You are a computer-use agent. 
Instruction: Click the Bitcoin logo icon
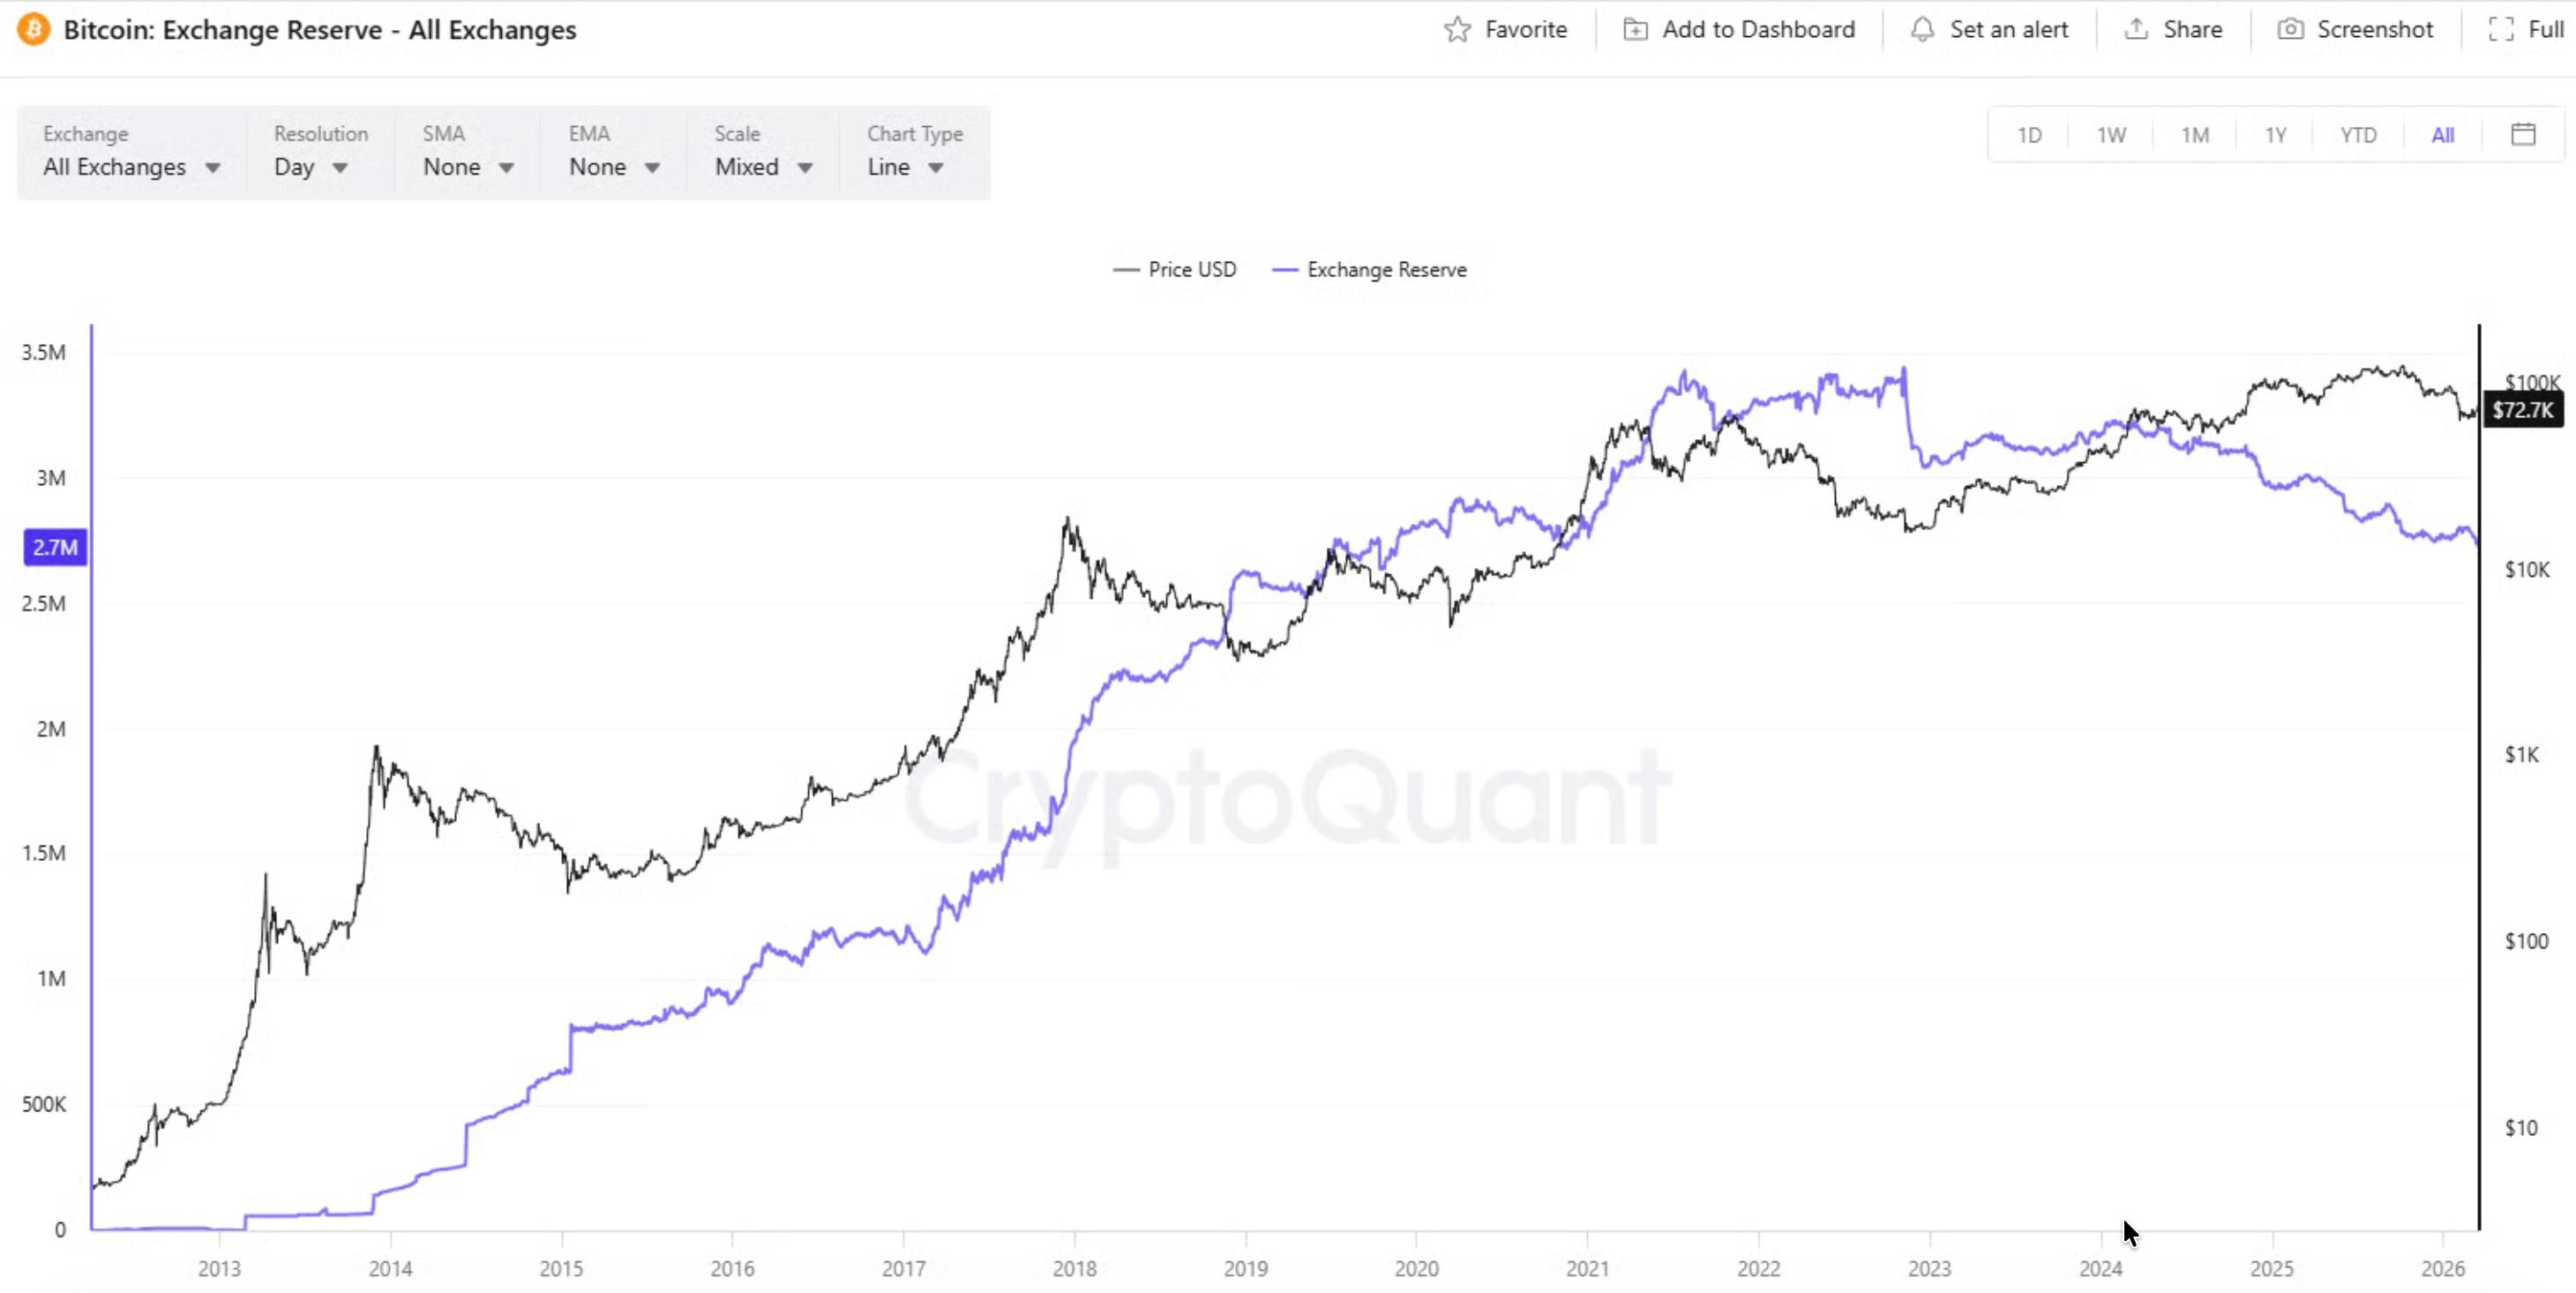tap(33, 29)
